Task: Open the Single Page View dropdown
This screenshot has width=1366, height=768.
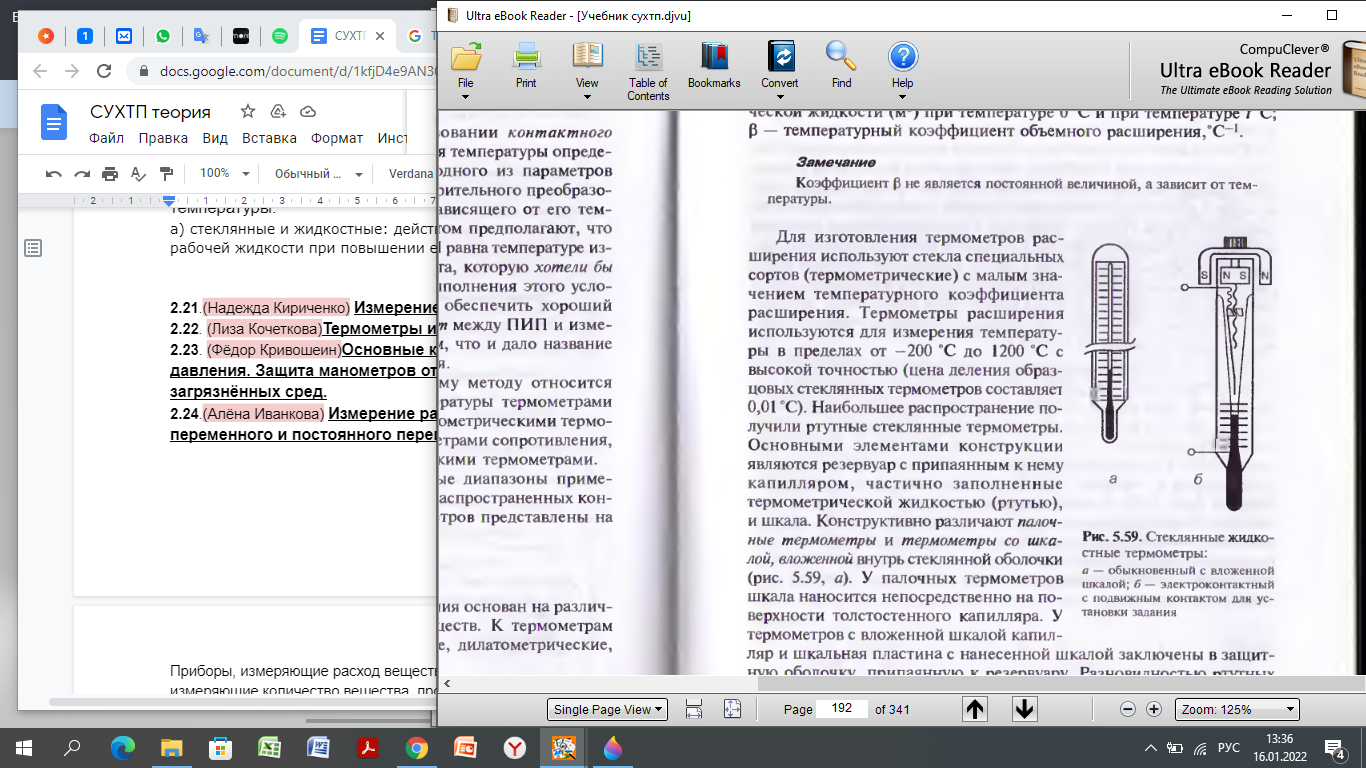Action: point(608,709)
